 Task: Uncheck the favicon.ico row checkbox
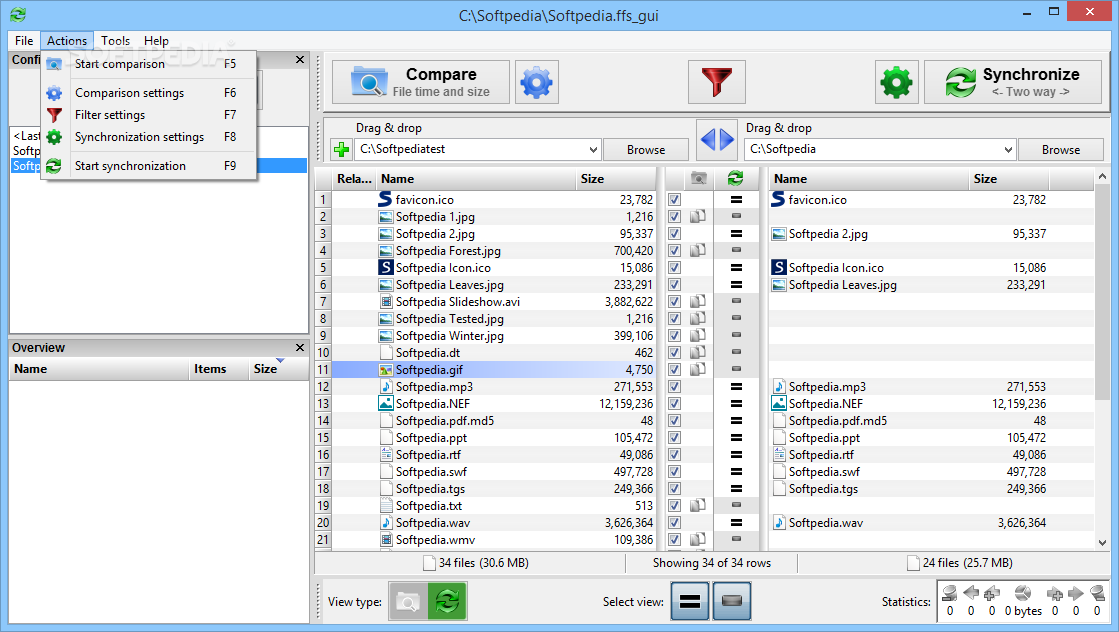click(674, 200)
